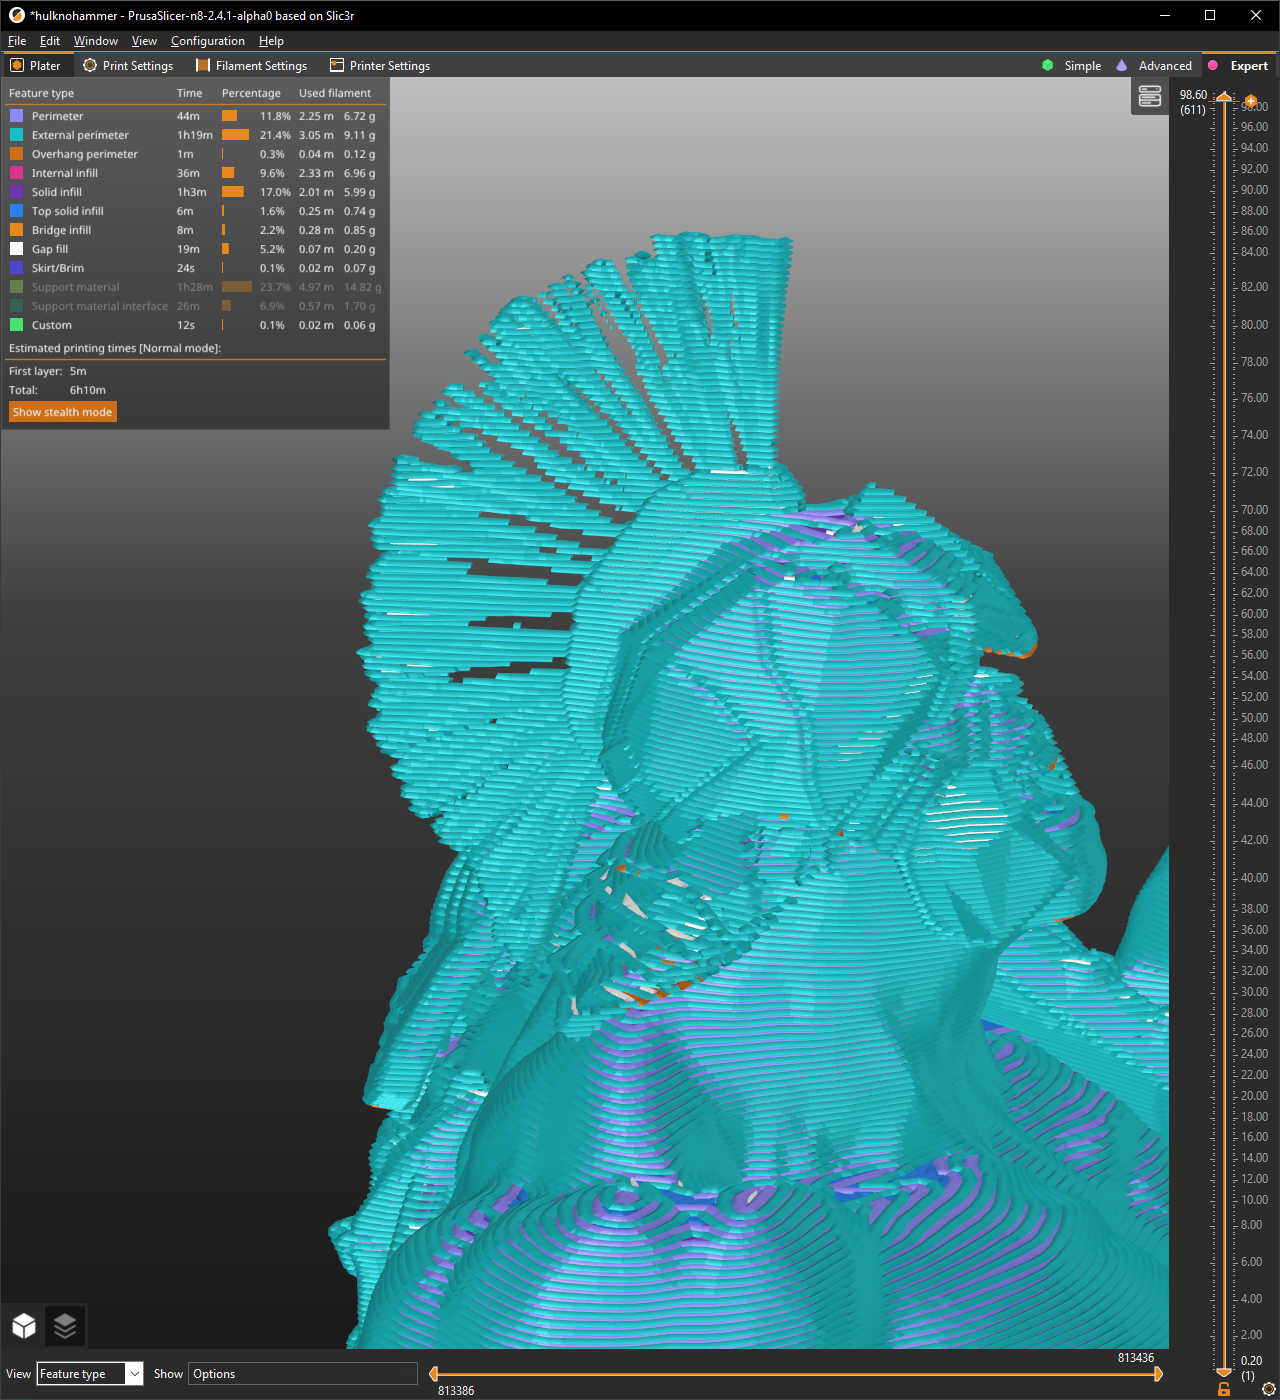Toggle Skirt/Brim feature visibility

pos(195,268)
